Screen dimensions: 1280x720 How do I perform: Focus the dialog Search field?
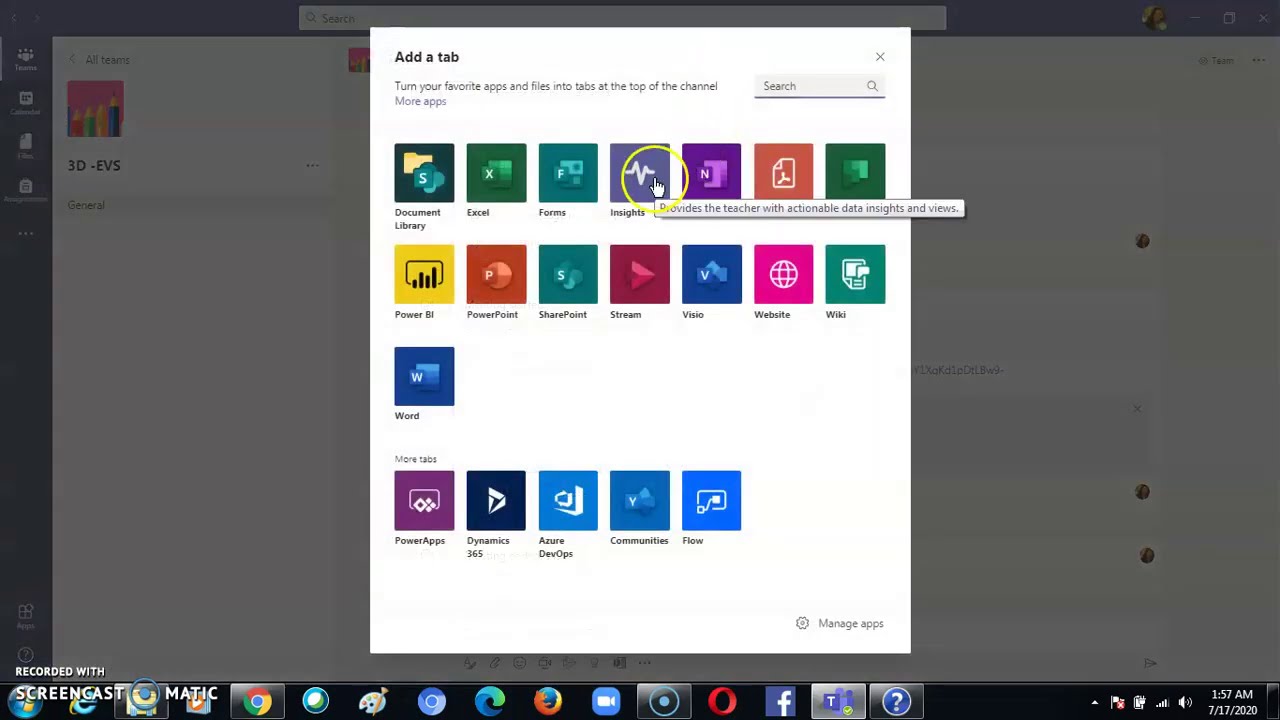(x=819, y=86)
